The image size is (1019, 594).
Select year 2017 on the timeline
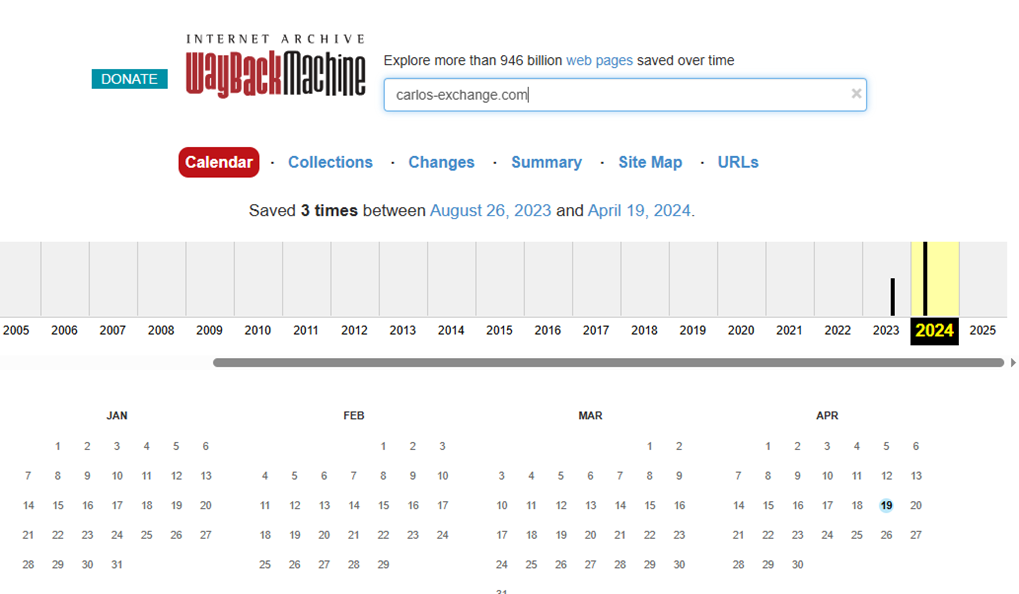596,330
